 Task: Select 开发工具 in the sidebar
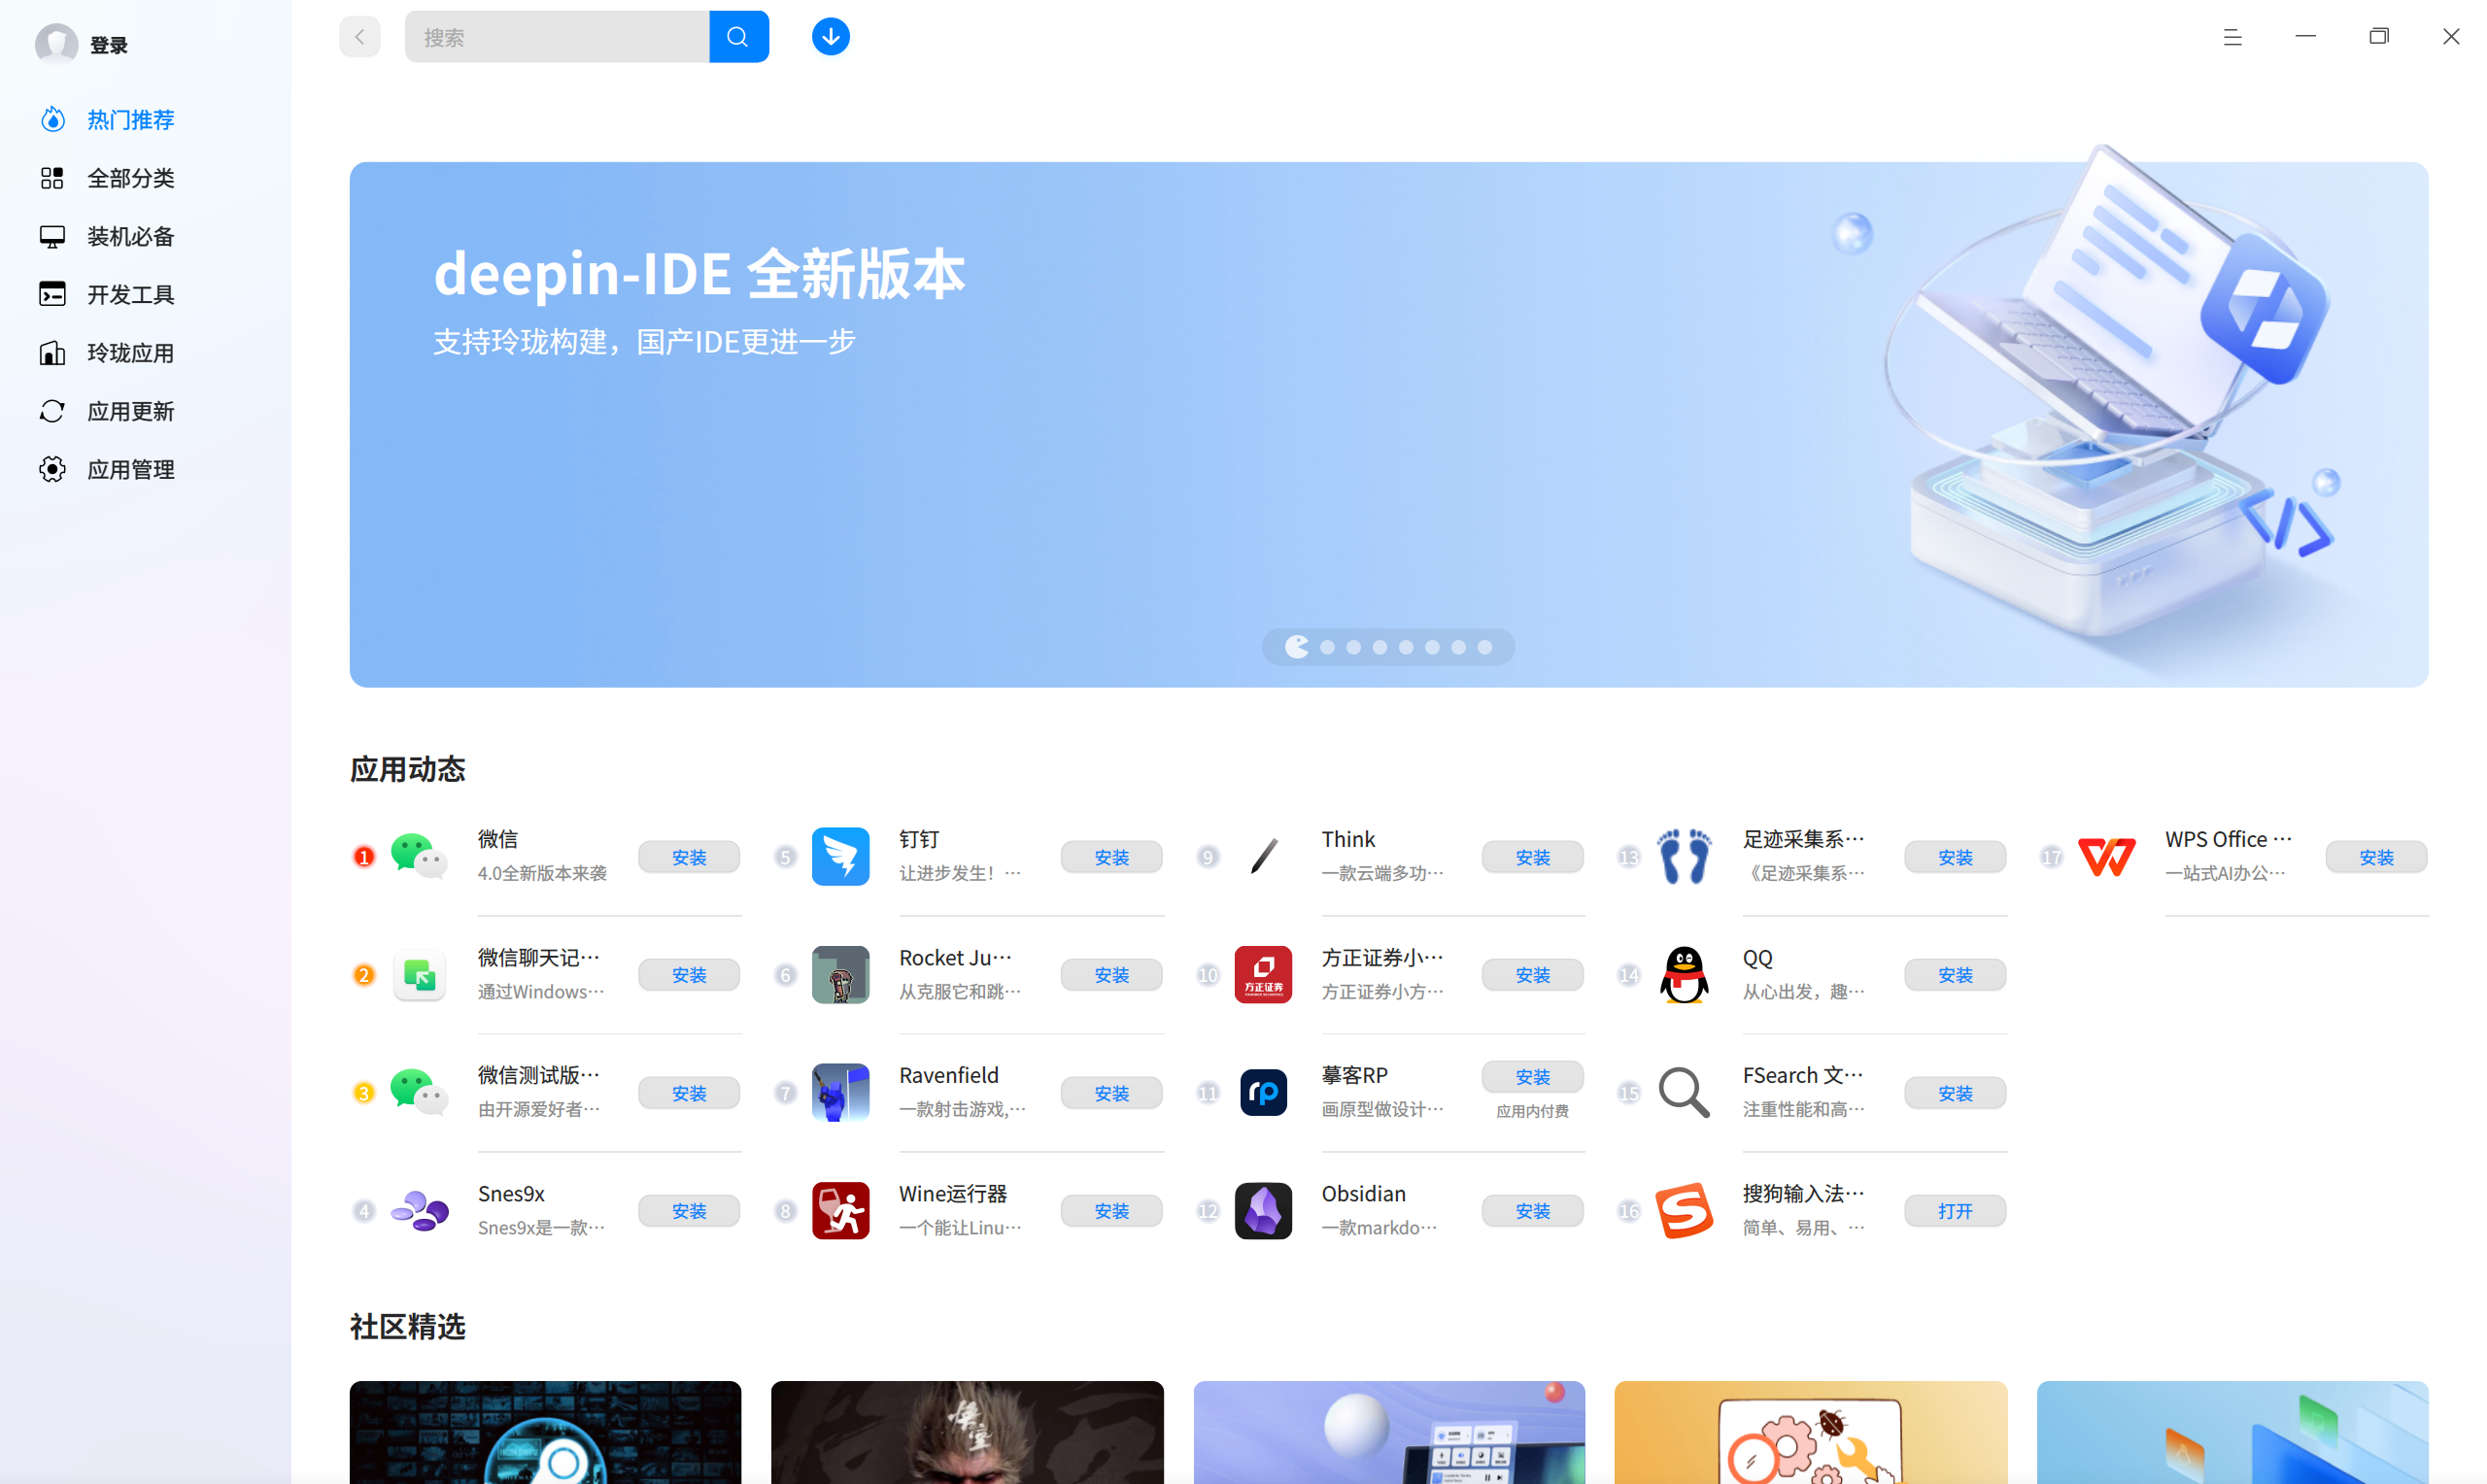point(131,294)
